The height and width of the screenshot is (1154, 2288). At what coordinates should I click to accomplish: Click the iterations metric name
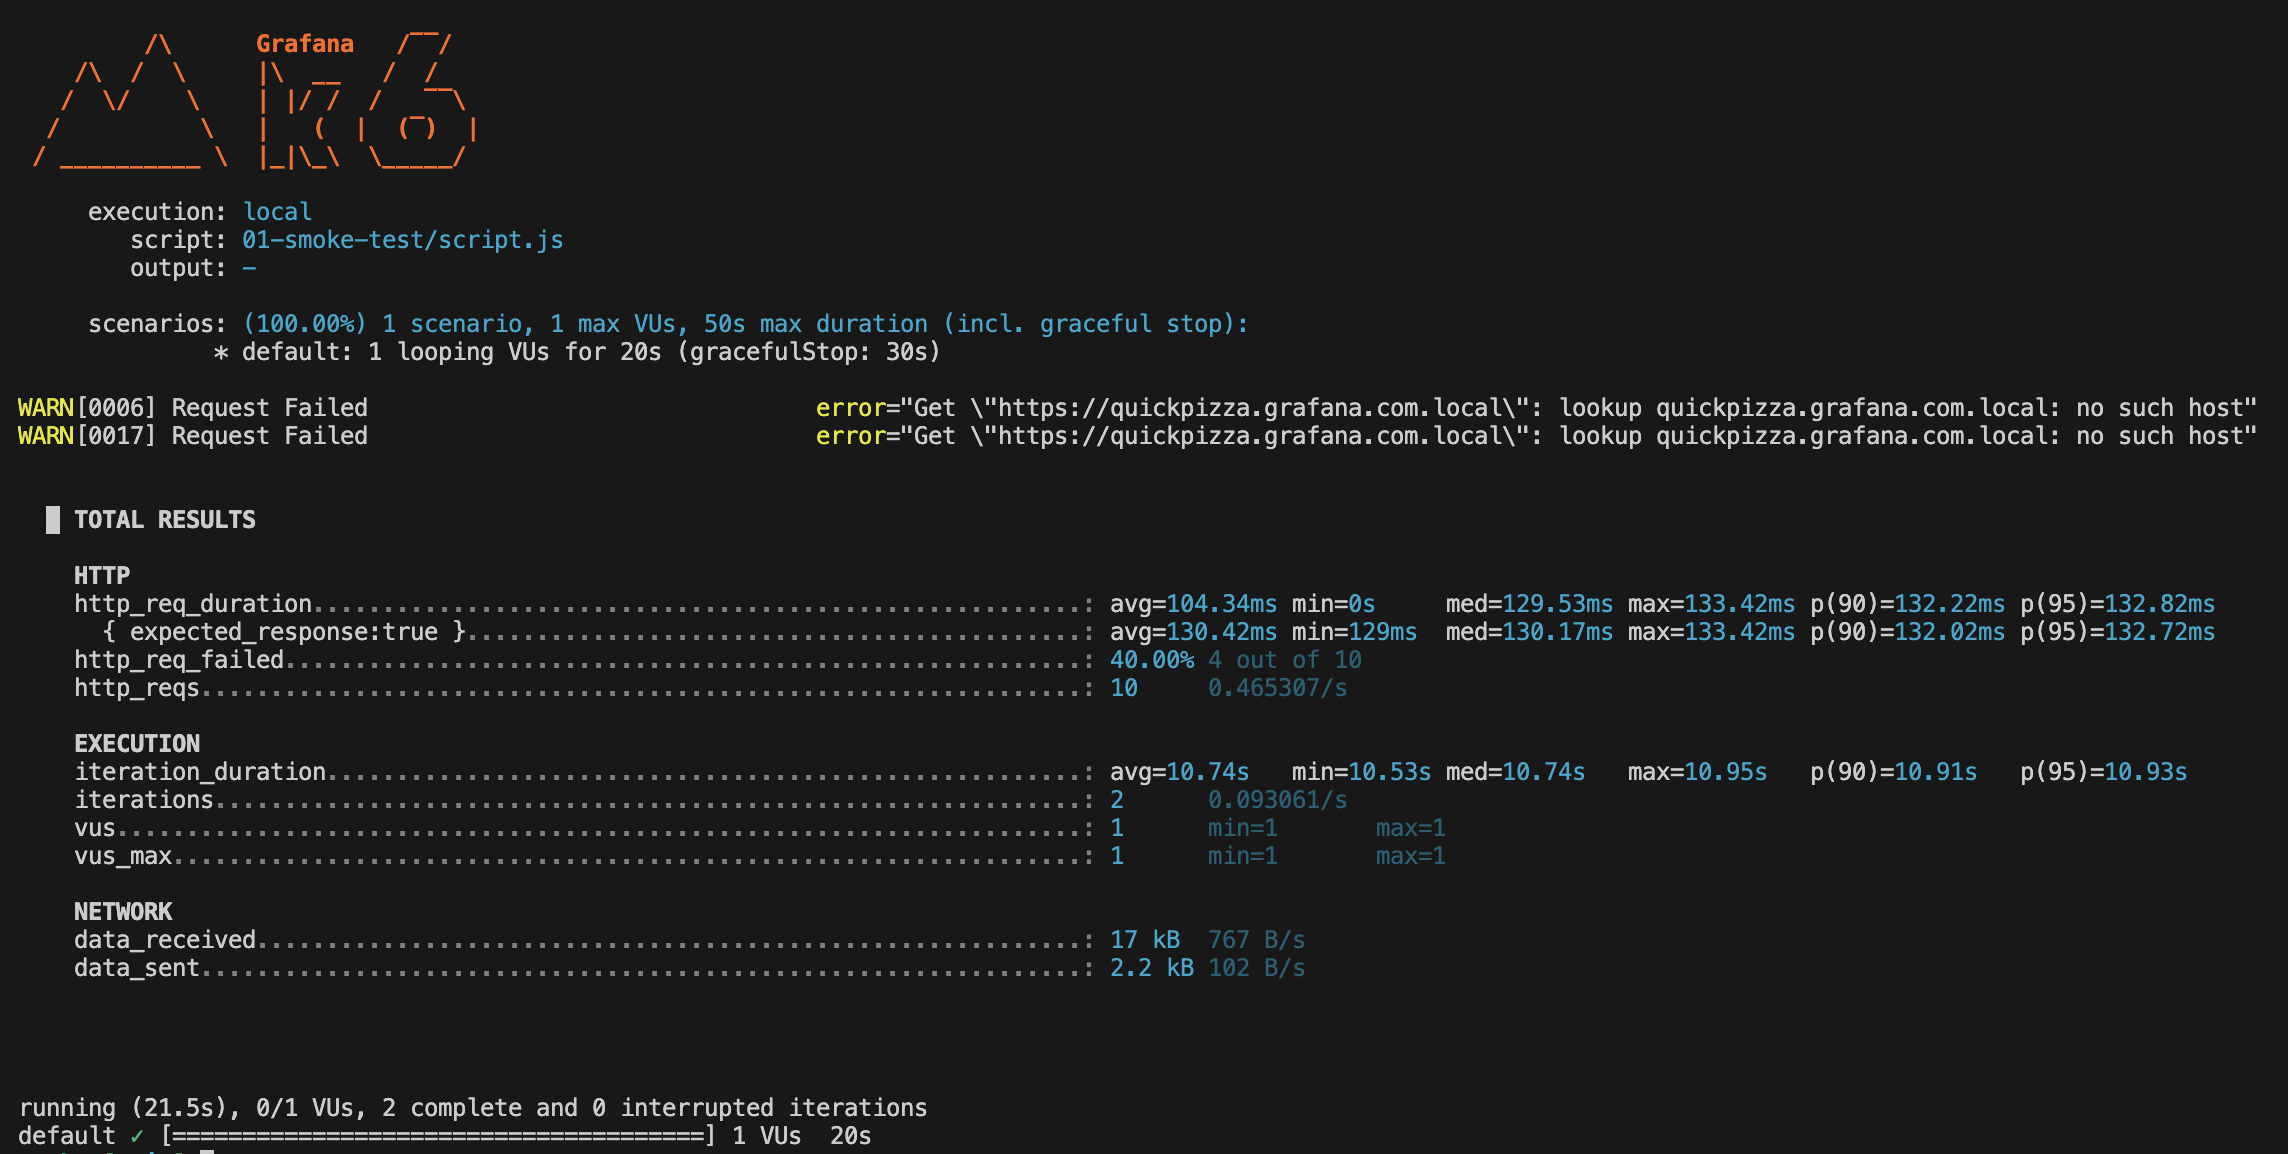(144, 800)
